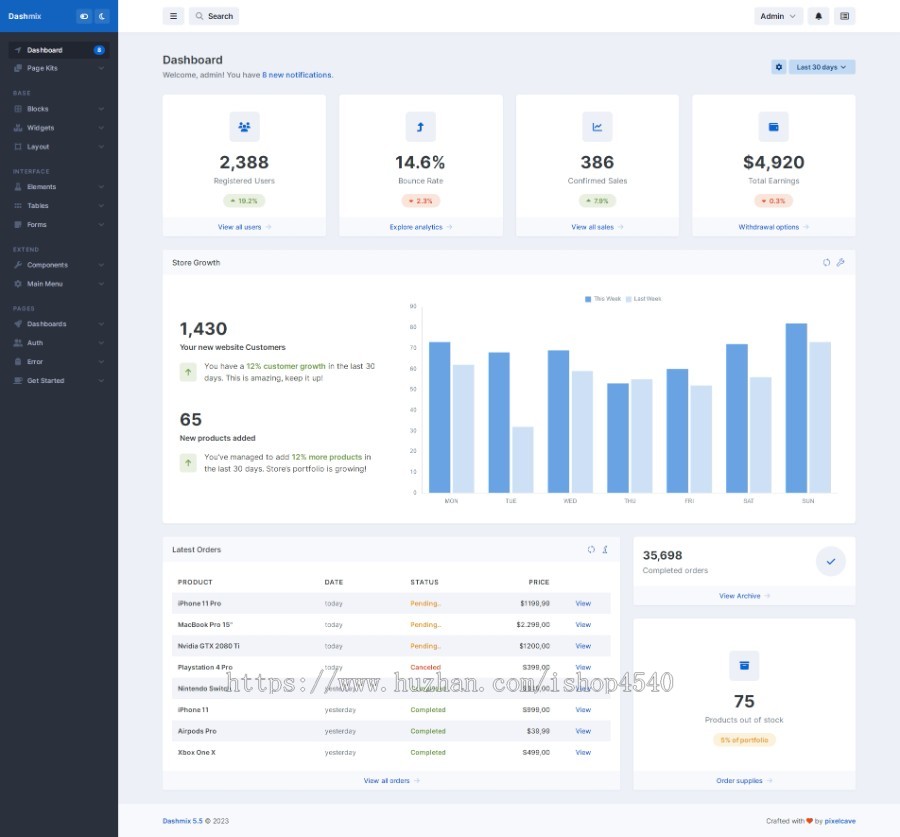View the iPhone 11 Pro order
The height and width of the screenshot is (837, 900).
[583, 603]
